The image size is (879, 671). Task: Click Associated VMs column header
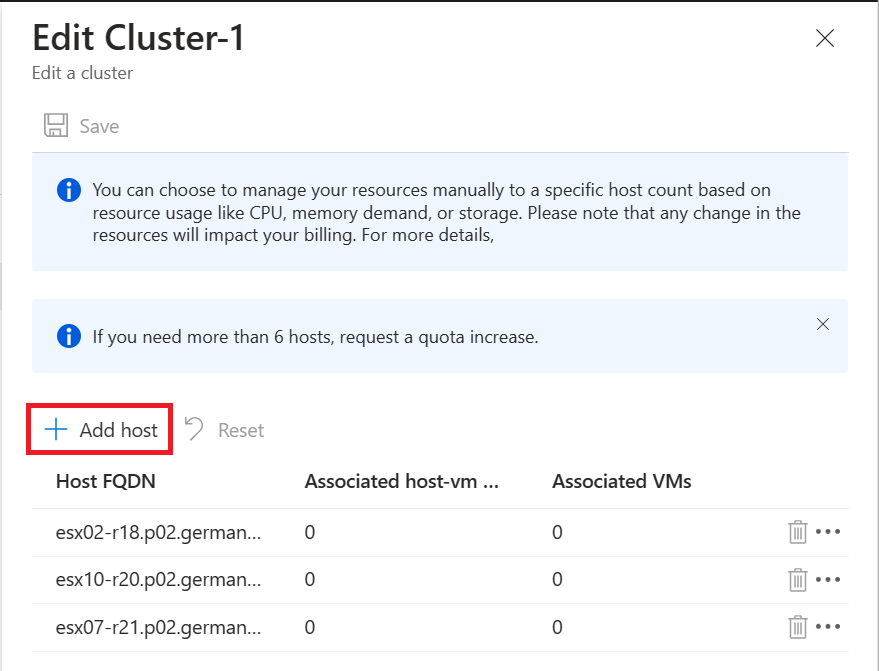click(x=622, y=481)
